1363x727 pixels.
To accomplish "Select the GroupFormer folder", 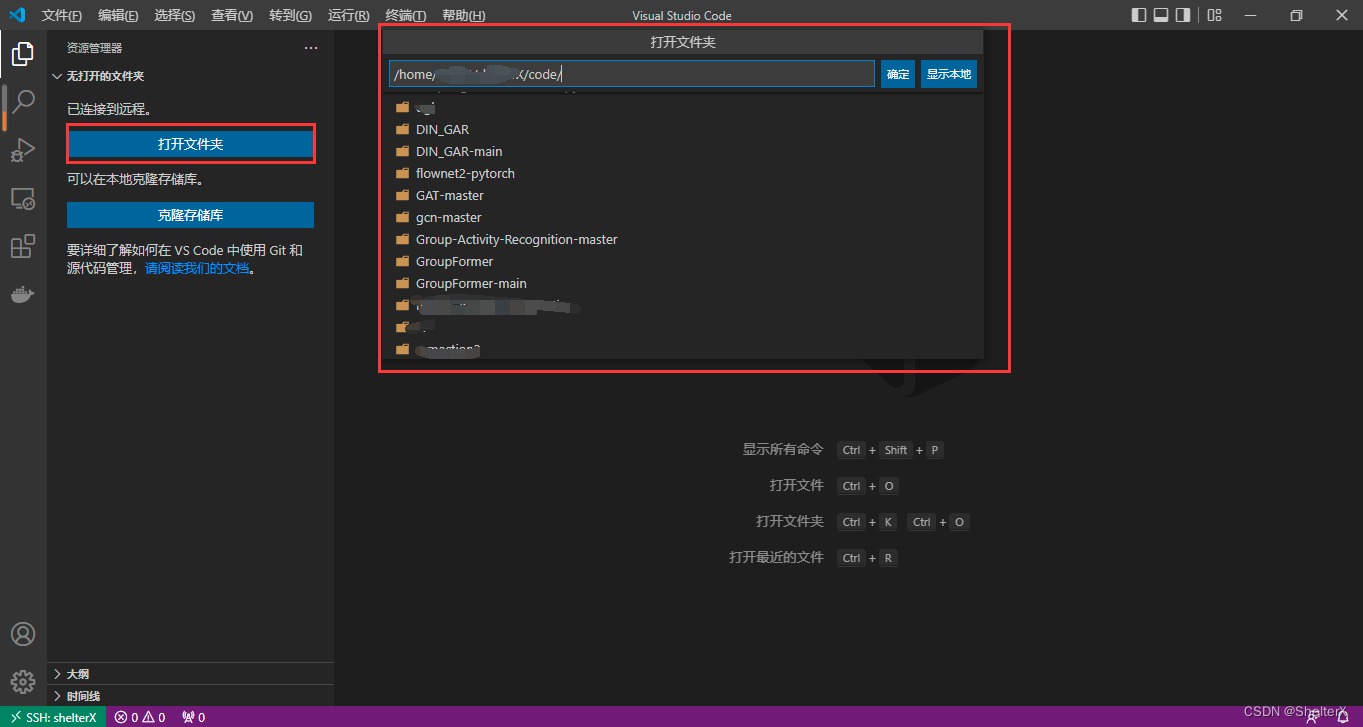I will [682, 261].
